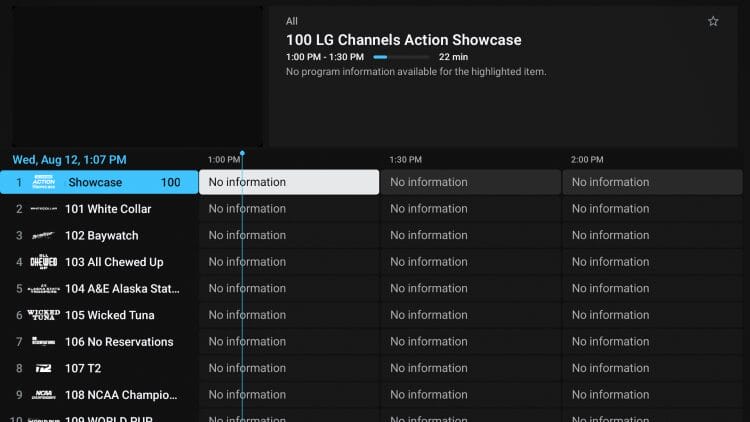Select Wicked Tuna 2:00 PM program slot
The image size is (750, 422).
click(x=652, y=315)
